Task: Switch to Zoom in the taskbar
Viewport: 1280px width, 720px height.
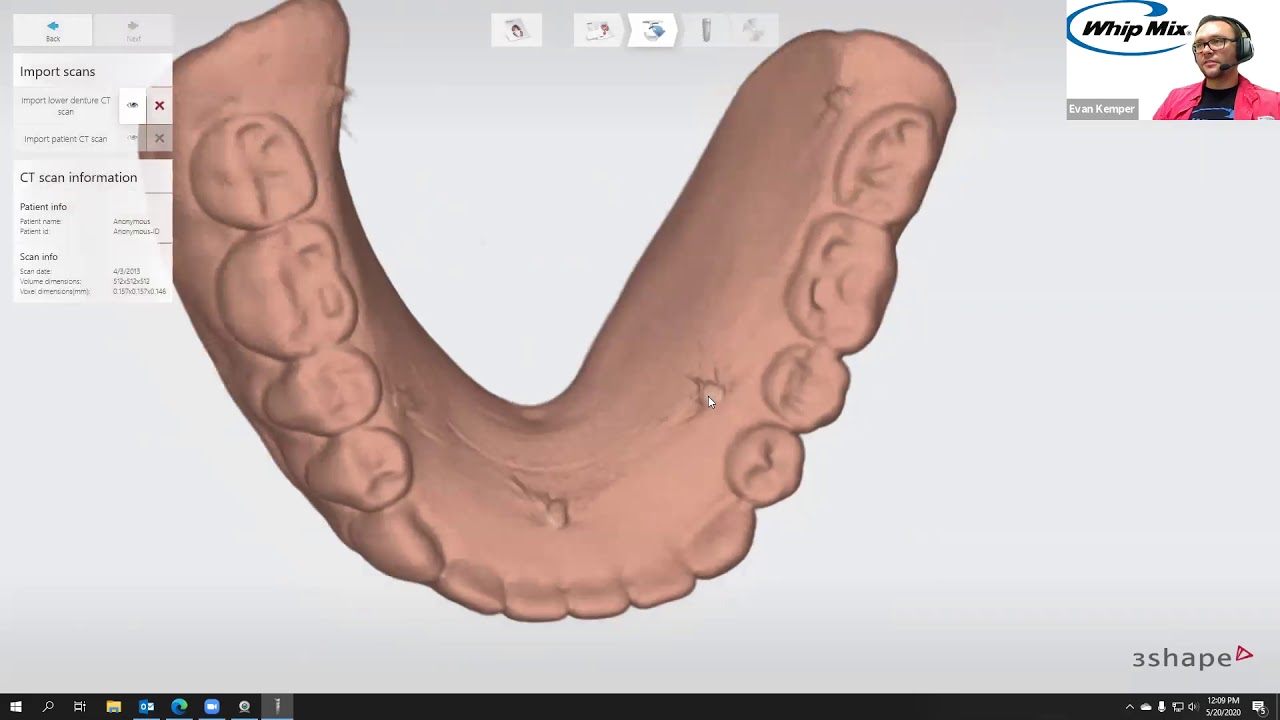Action: (x=212, y=707)
